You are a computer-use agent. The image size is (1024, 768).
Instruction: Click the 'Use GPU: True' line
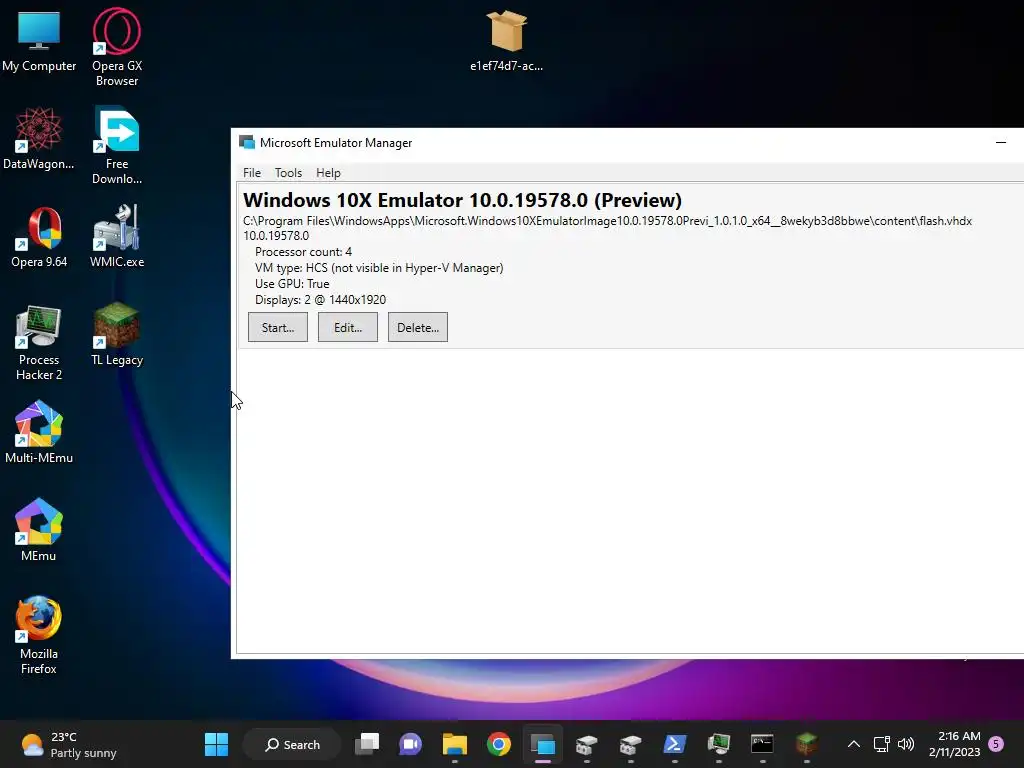(292, 283)
